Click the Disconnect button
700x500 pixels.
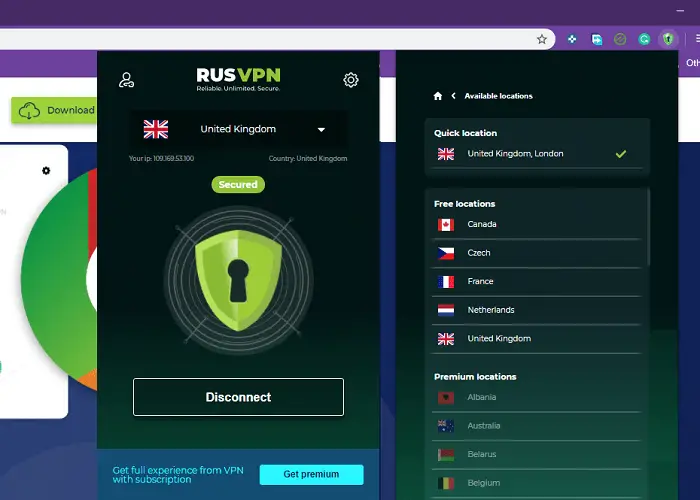point(238,397)
